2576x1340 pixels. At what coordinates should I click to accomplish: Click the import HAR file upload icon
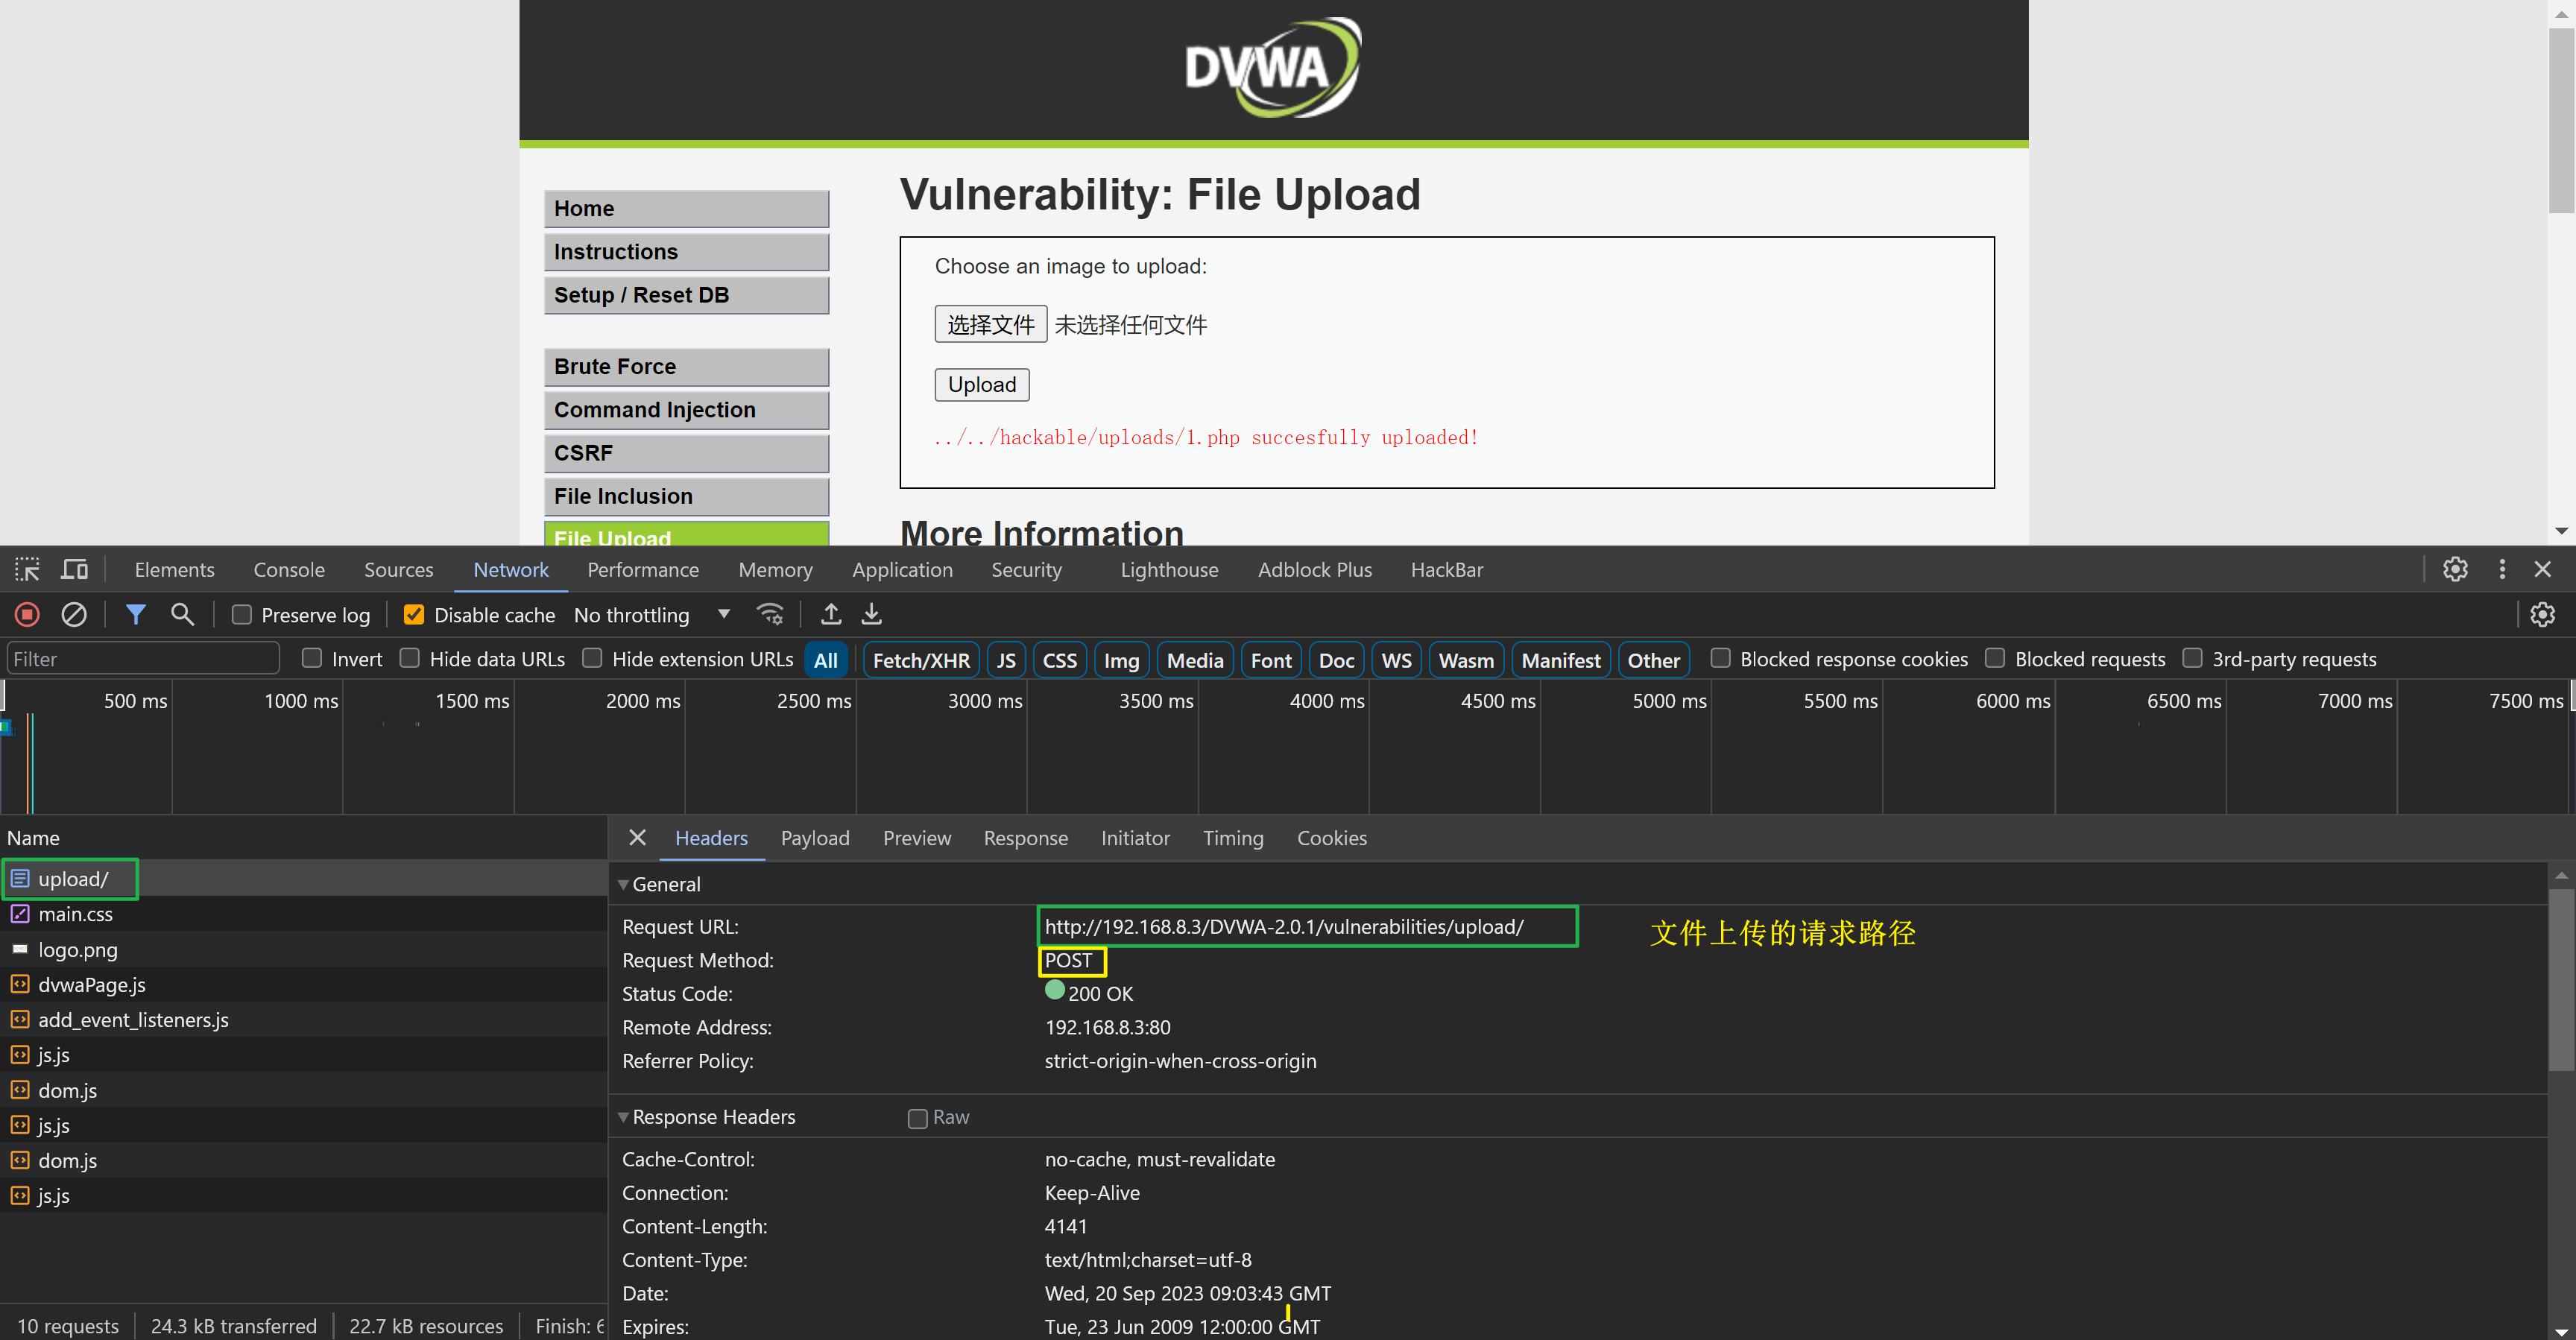coord(830,614)
